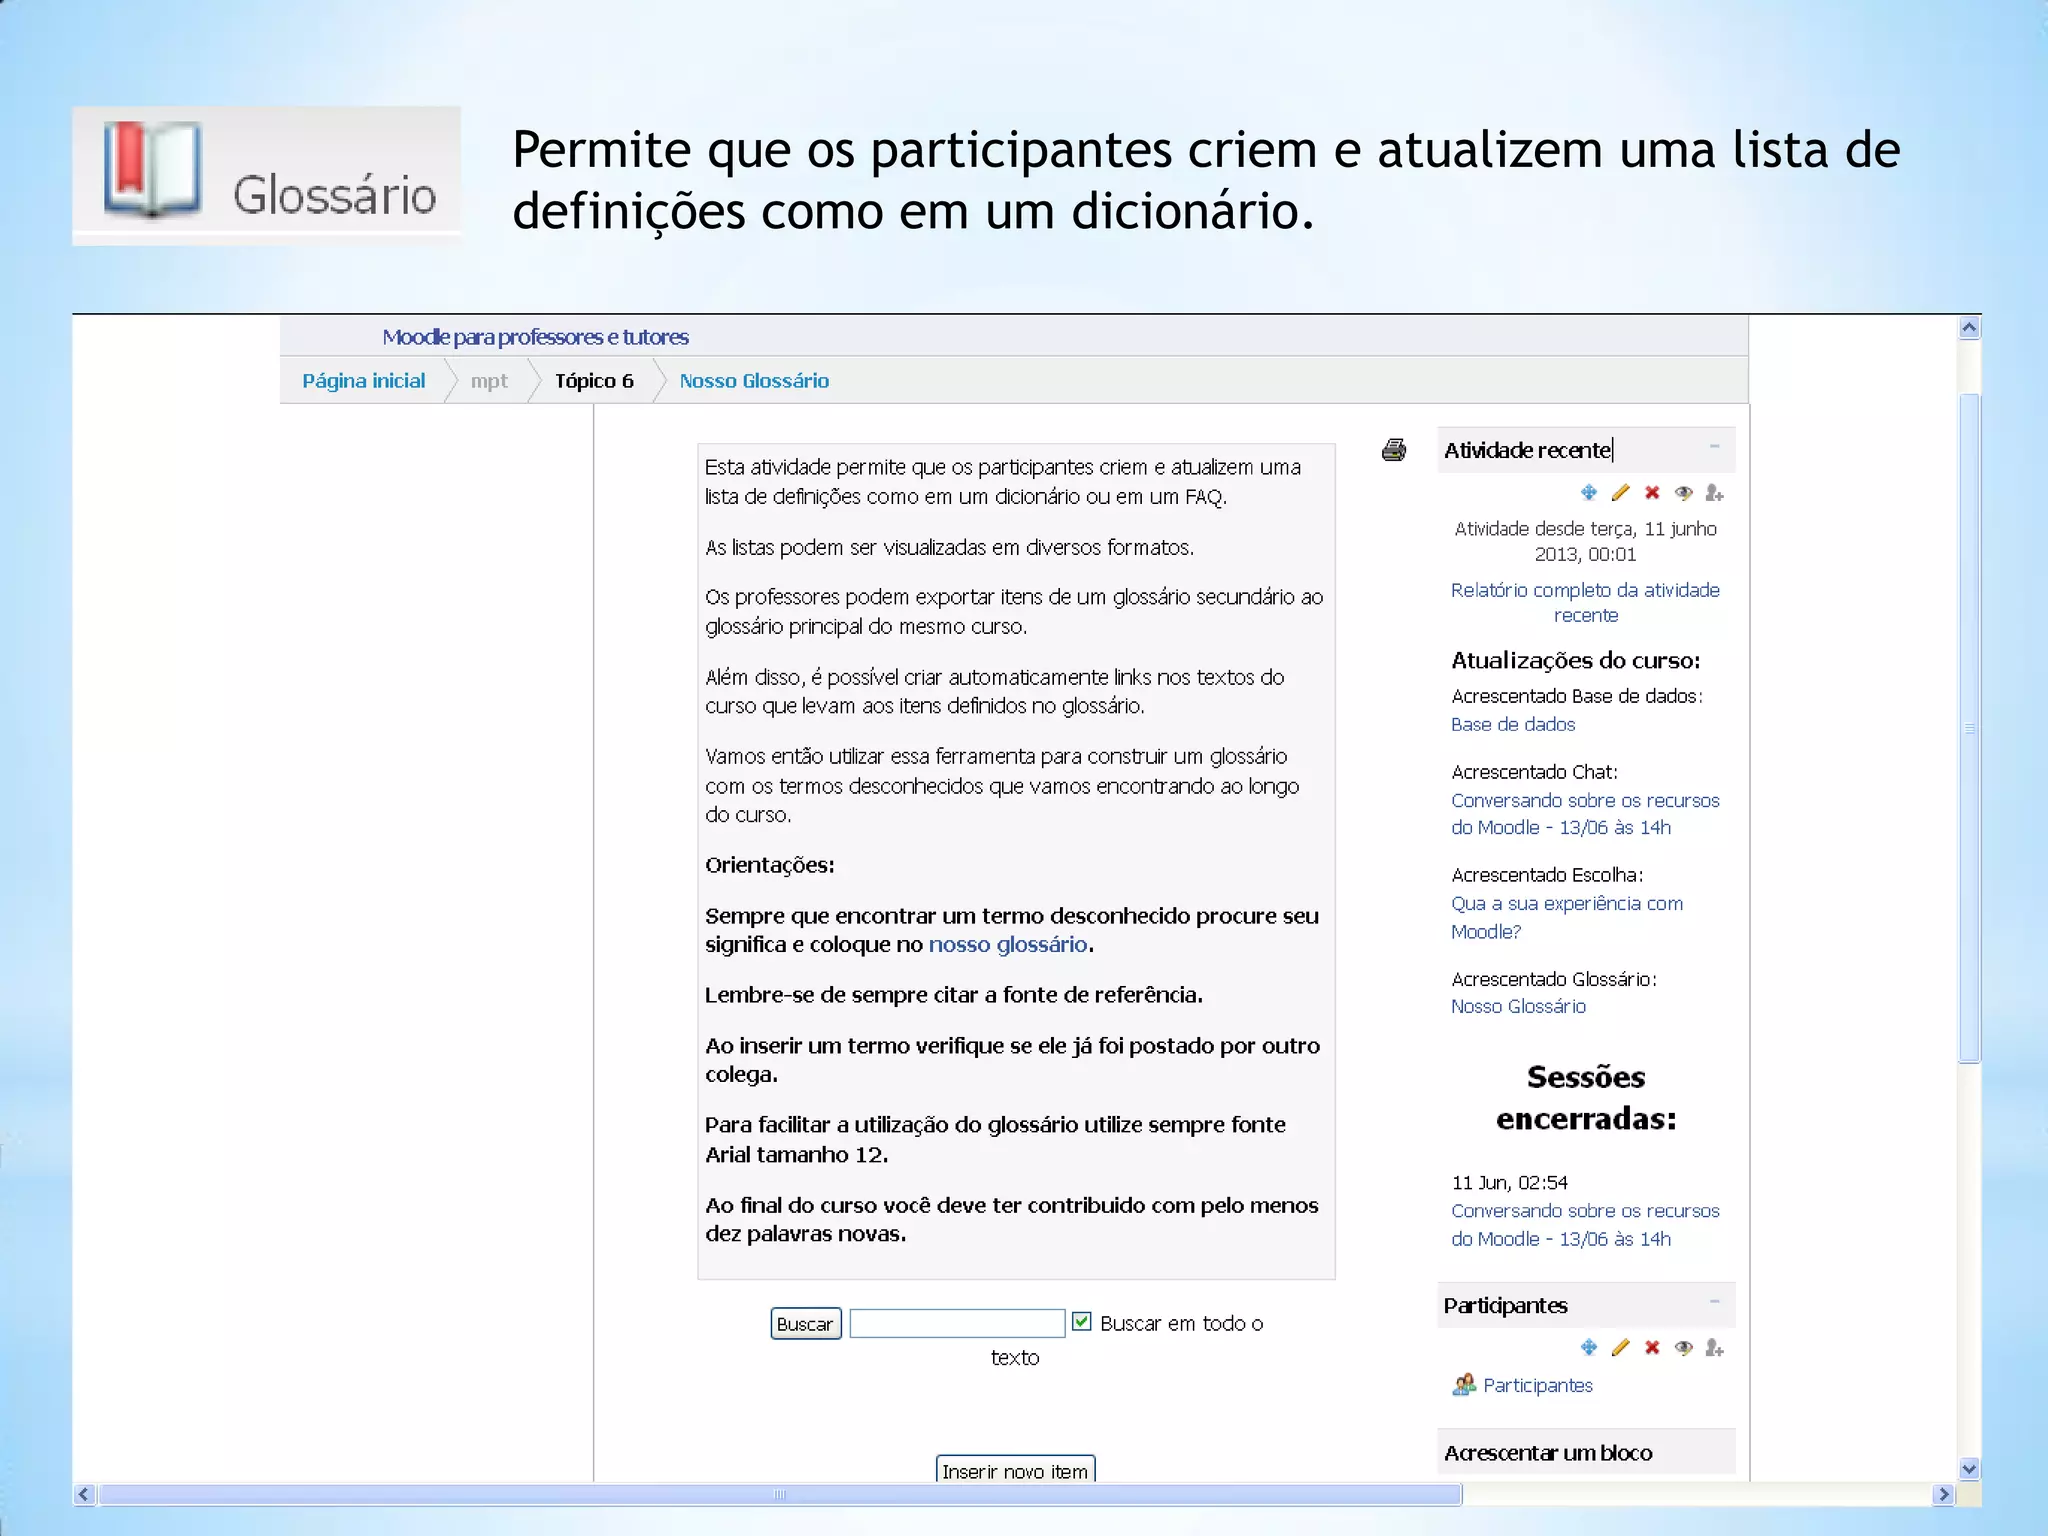Open the 'Base de dados' link
This screenshot has height=1536, width=2048.
pos(1513,724)
